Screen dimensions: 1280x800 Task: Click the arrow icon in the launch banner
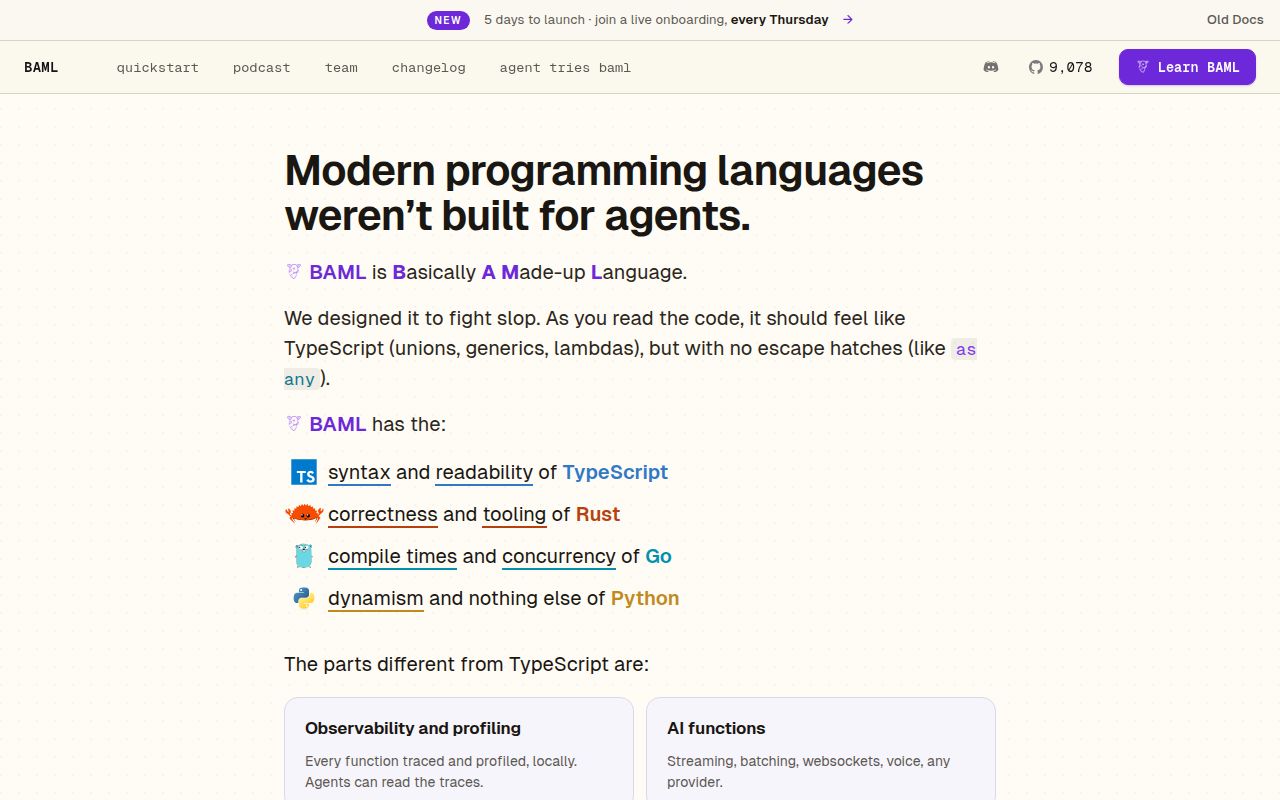click(847, 19)
